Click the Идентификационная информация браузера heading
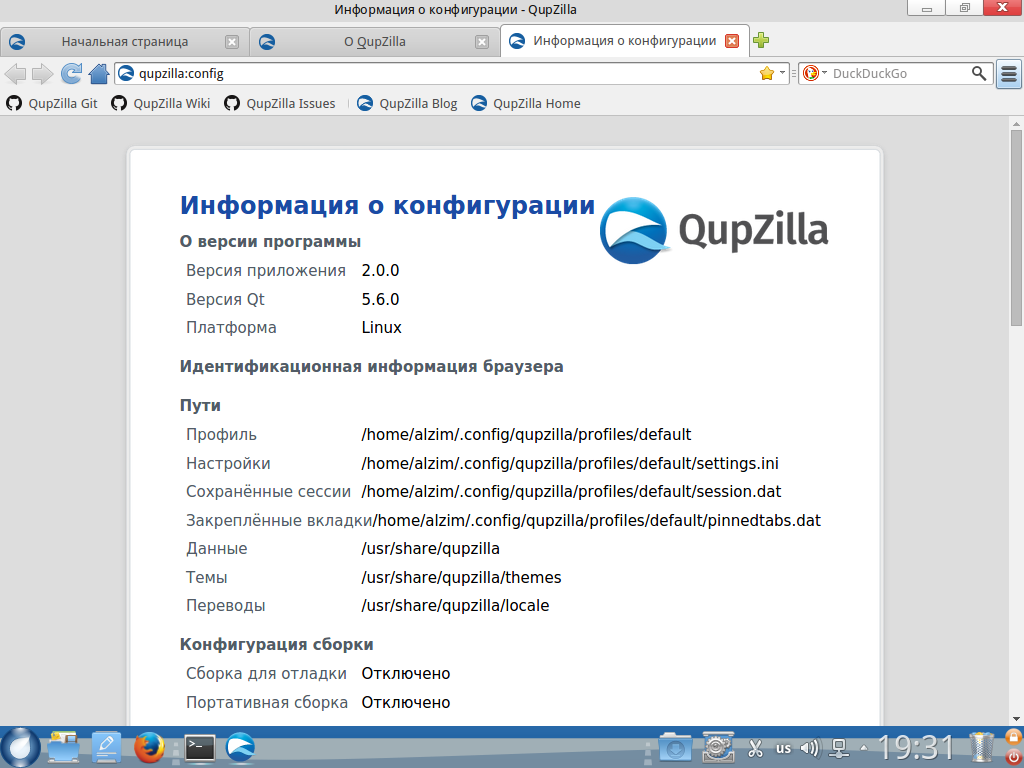Viewport: 1024px width, 768px height. 372,366
